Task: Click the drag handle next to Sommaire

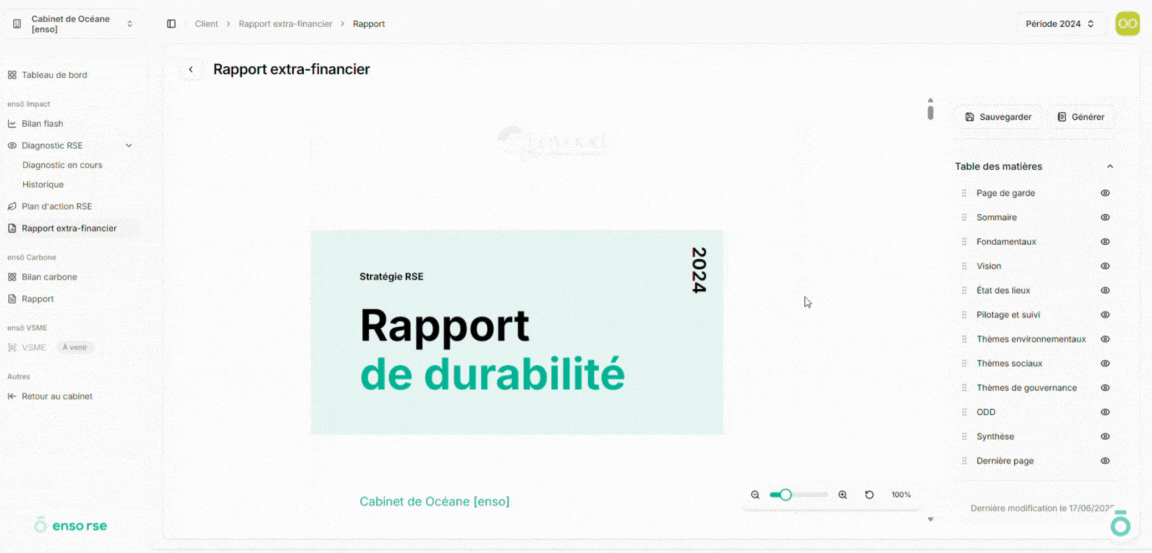Action: pos(965,217)
